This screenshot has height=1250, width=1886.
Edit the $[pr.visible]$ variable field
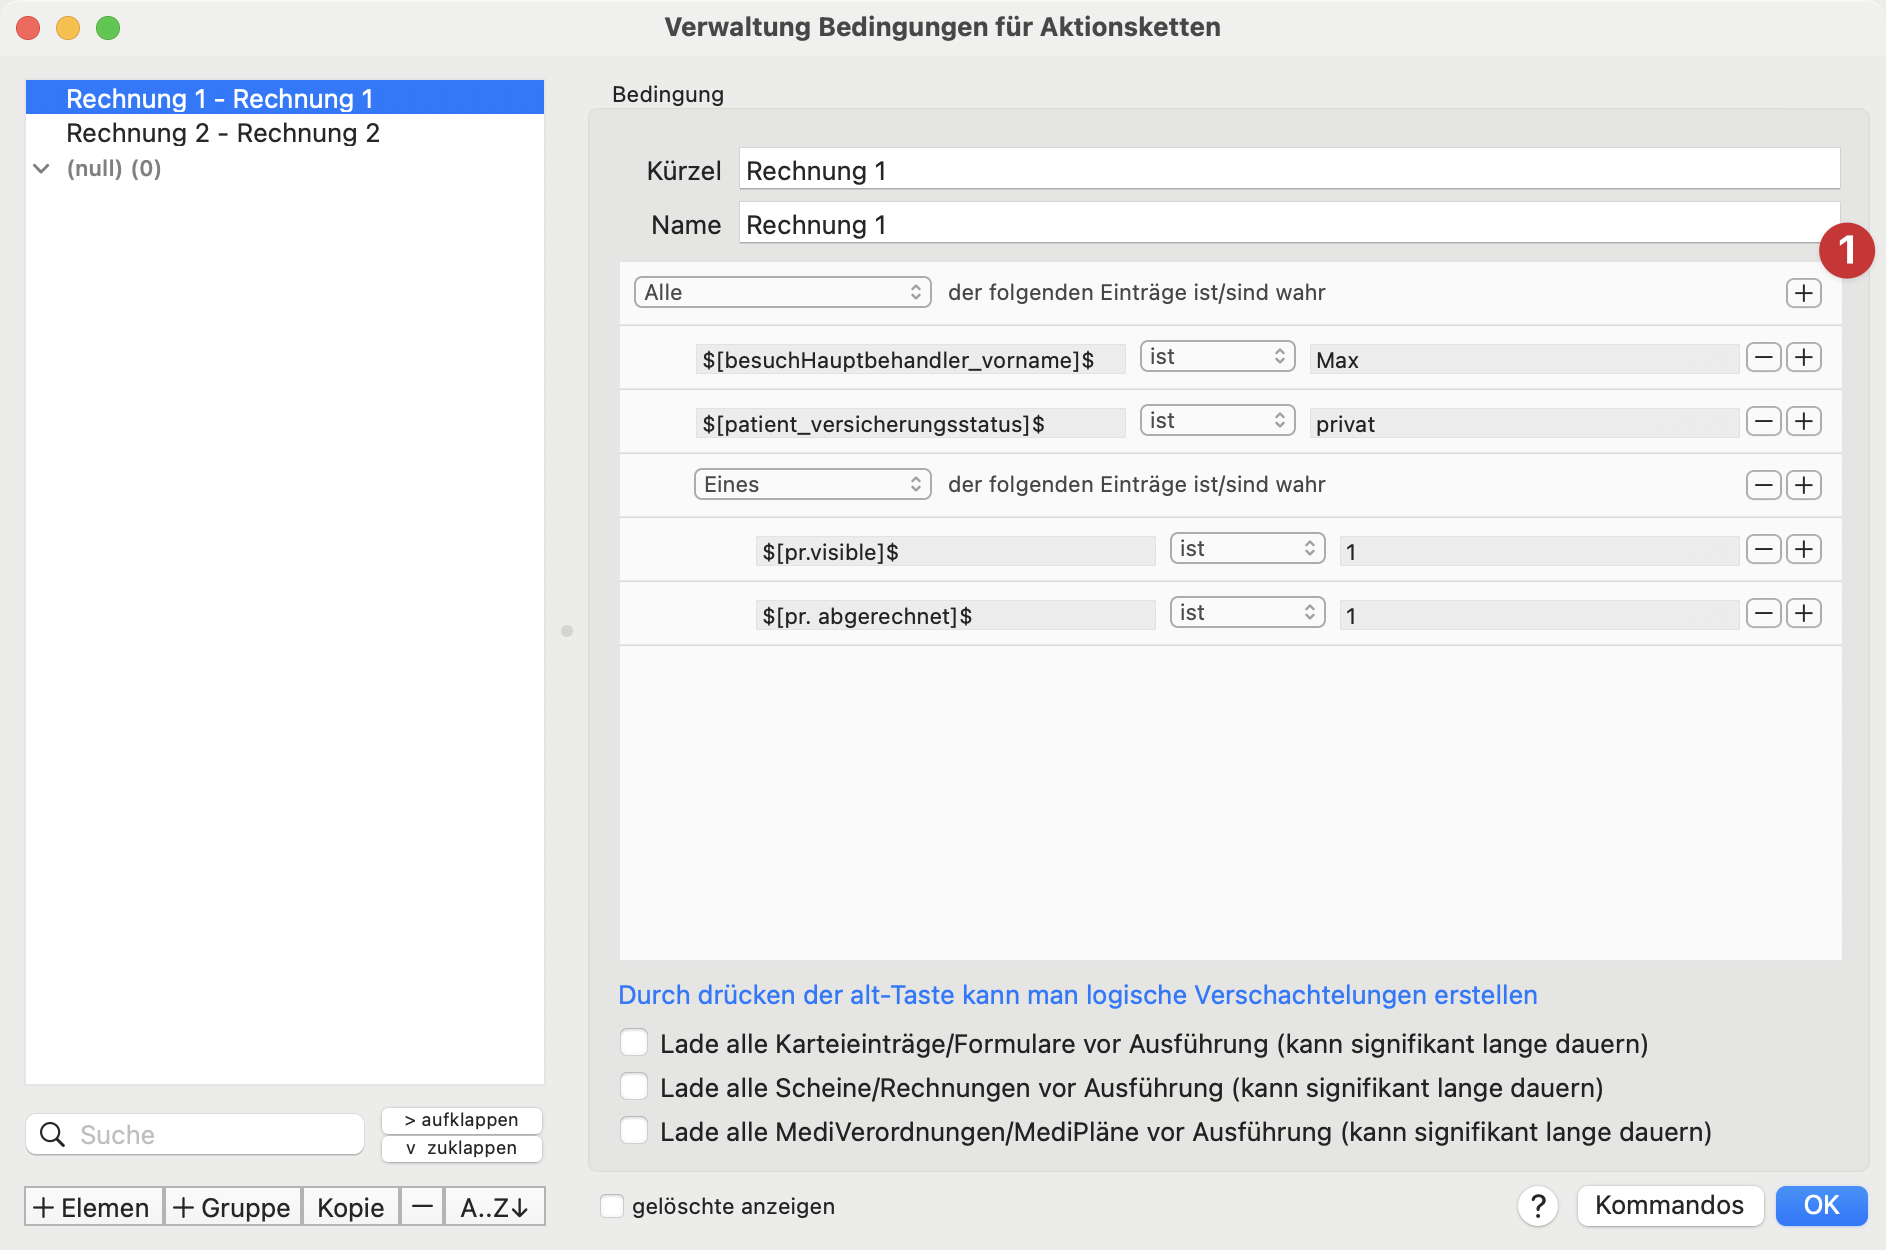coord(955,552)
